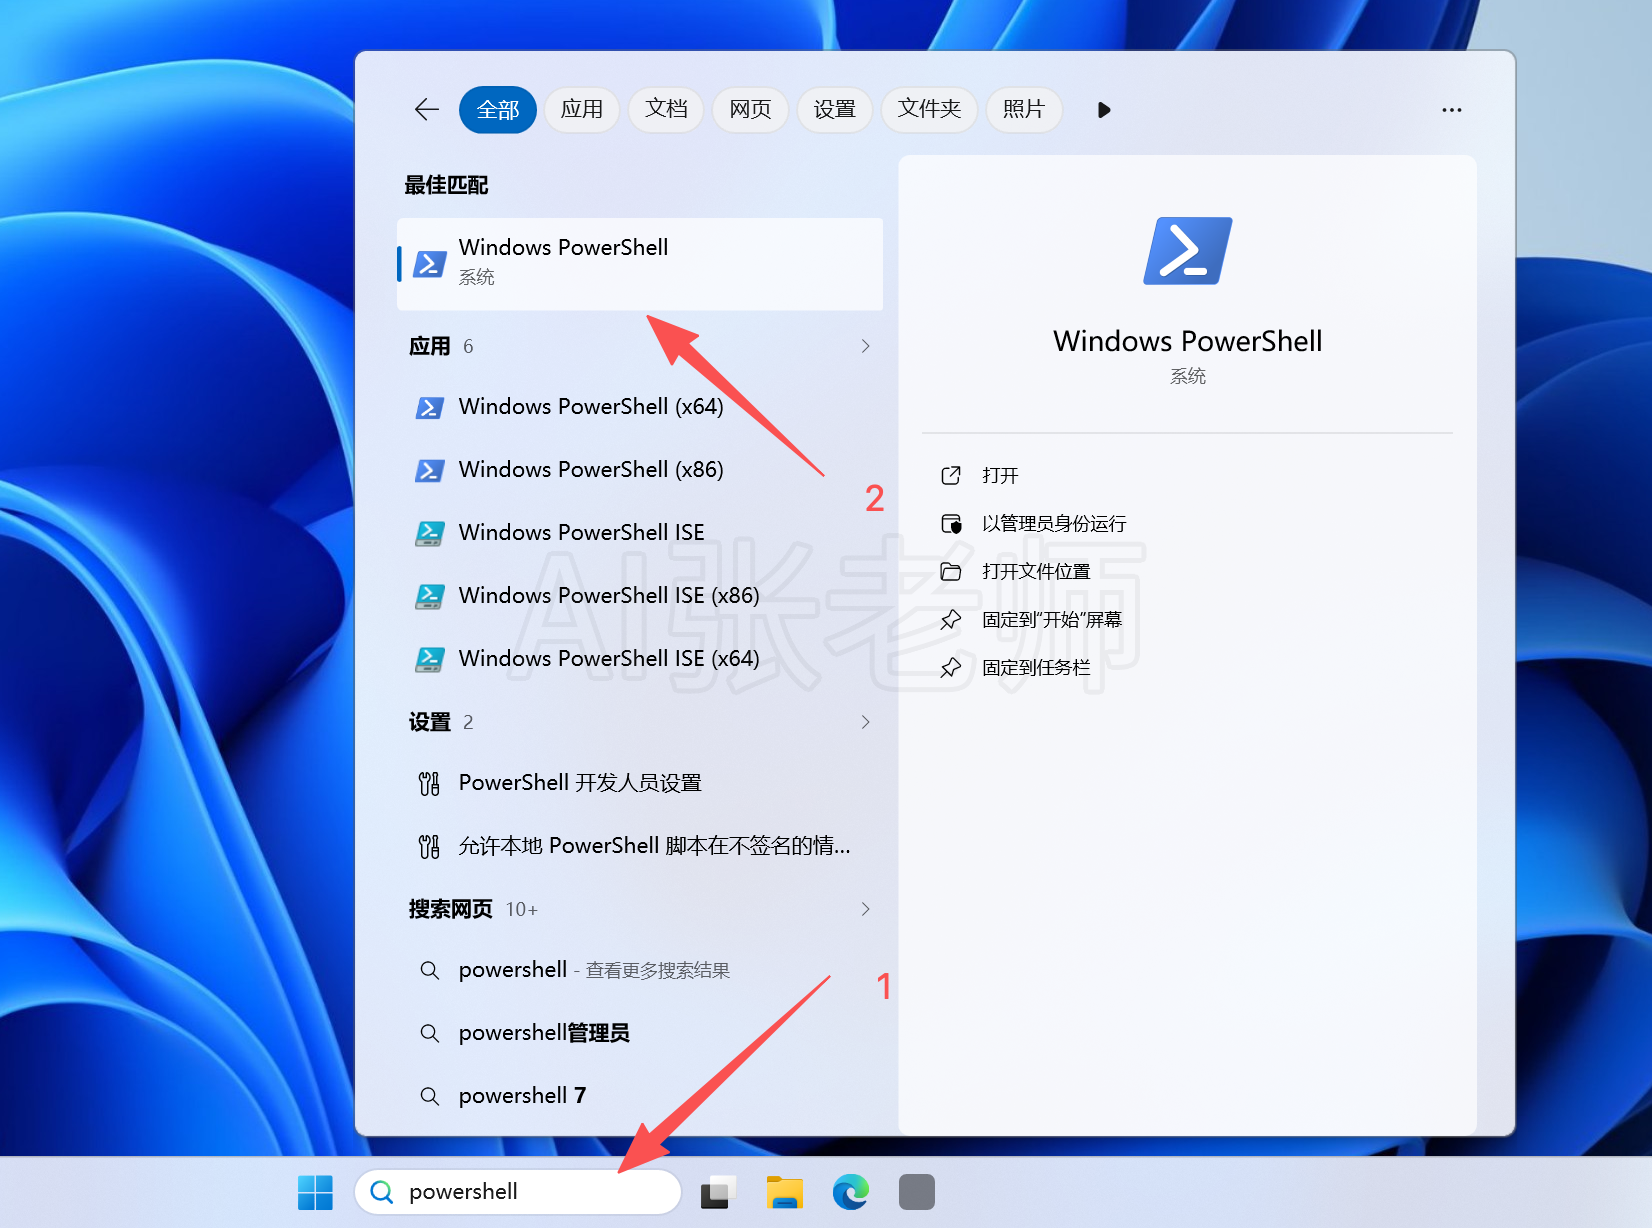Viewport: 1652px width, 1228px height.
Task: Switch to the 网页 filter tab
Action: pos(750,109)
